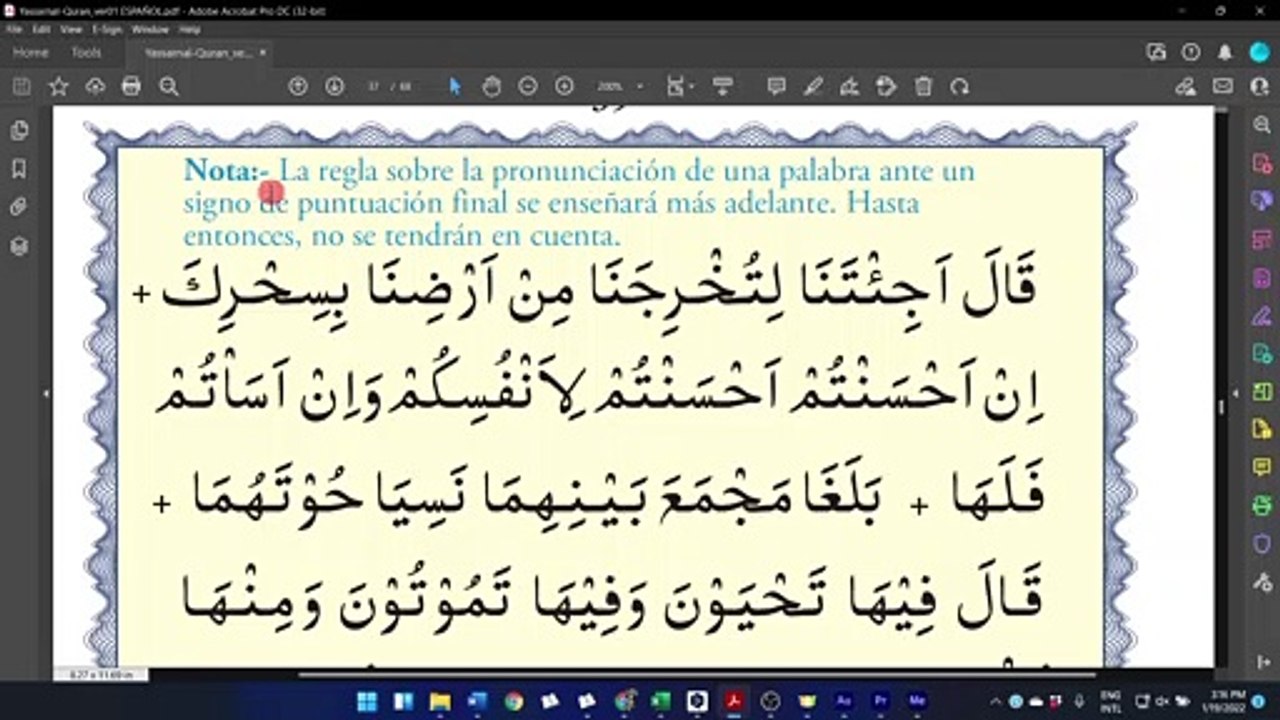1280x720 pixels.
Task: Open the Edit menu
Action: [x=41, y=30]
